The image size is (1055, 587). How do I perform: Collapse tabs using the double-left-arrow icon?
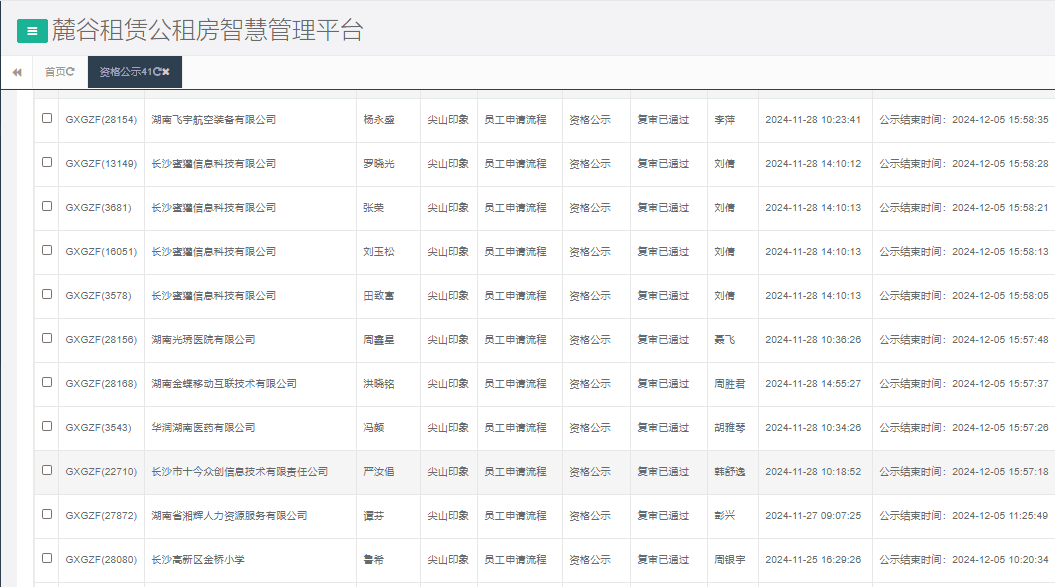click(x=16, y=71)
